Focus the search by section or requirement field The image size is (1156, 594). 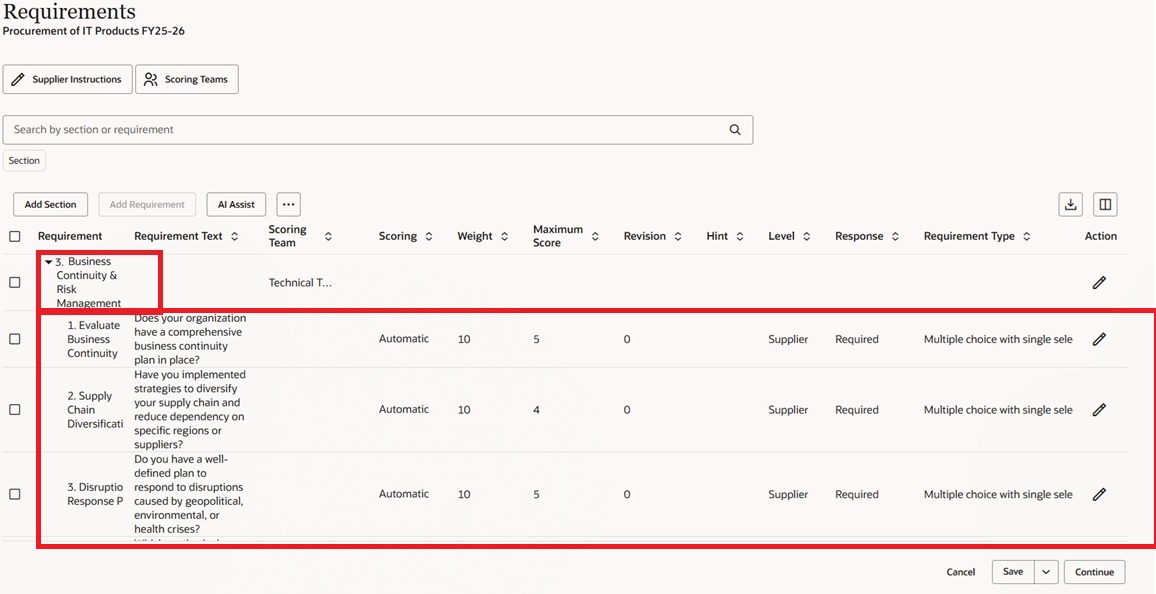365,130
